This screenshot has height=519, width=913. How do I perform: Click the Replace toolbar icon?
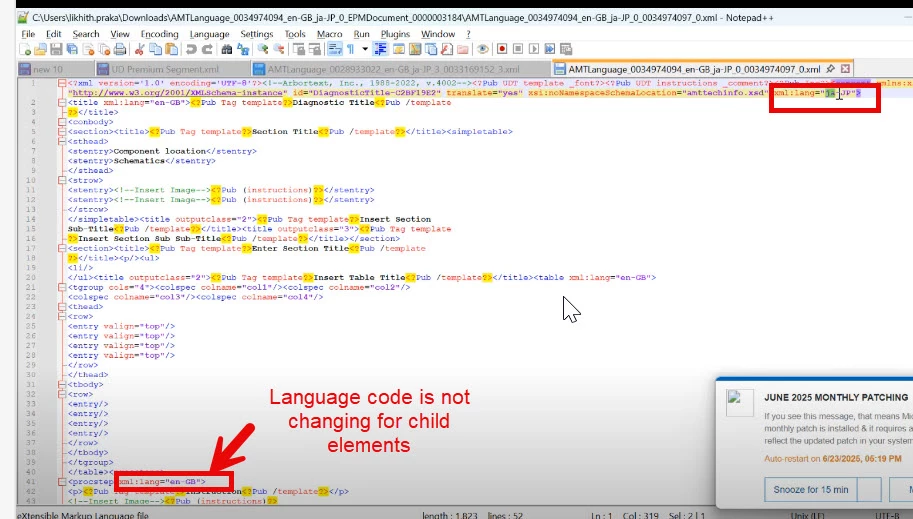point(243,49)
